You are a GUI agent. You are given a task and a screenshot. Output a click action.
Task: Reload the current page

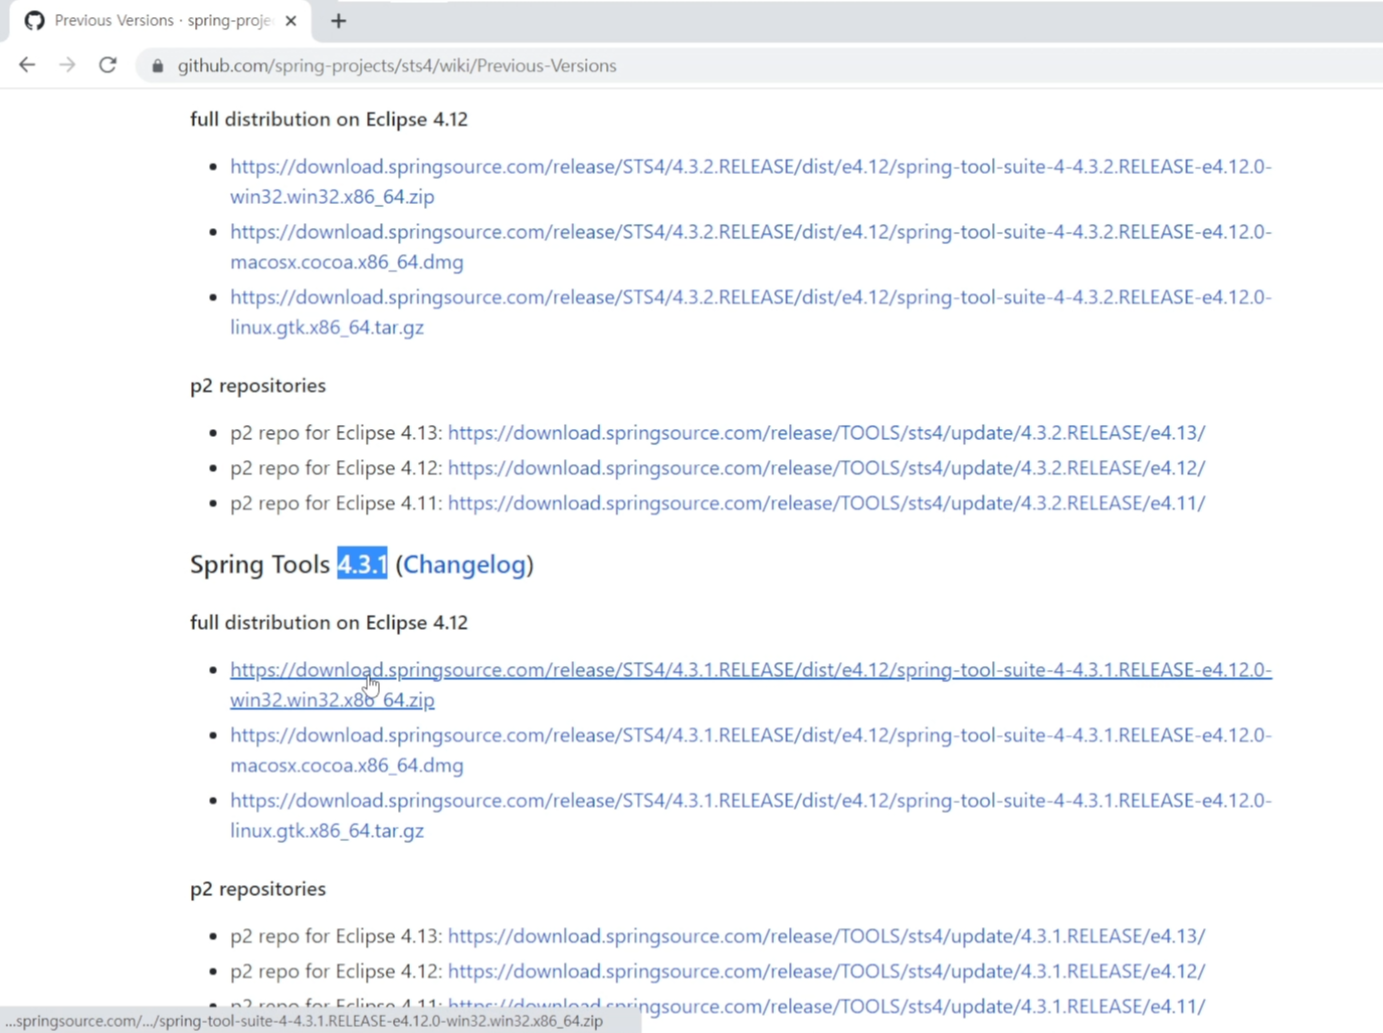click(108, 65)
